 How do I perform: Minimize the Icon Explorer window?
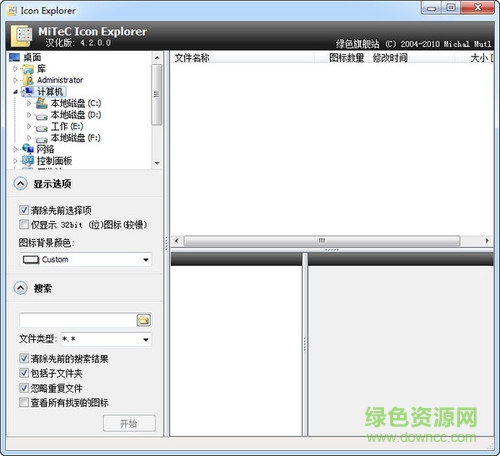432,8
